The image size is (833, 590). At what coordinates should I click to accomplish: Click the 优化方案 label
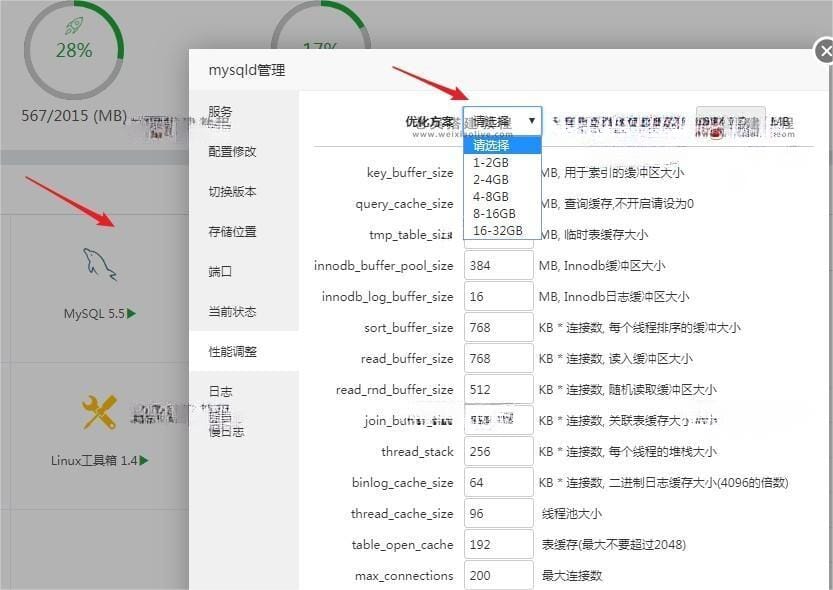tap(430, 122)
